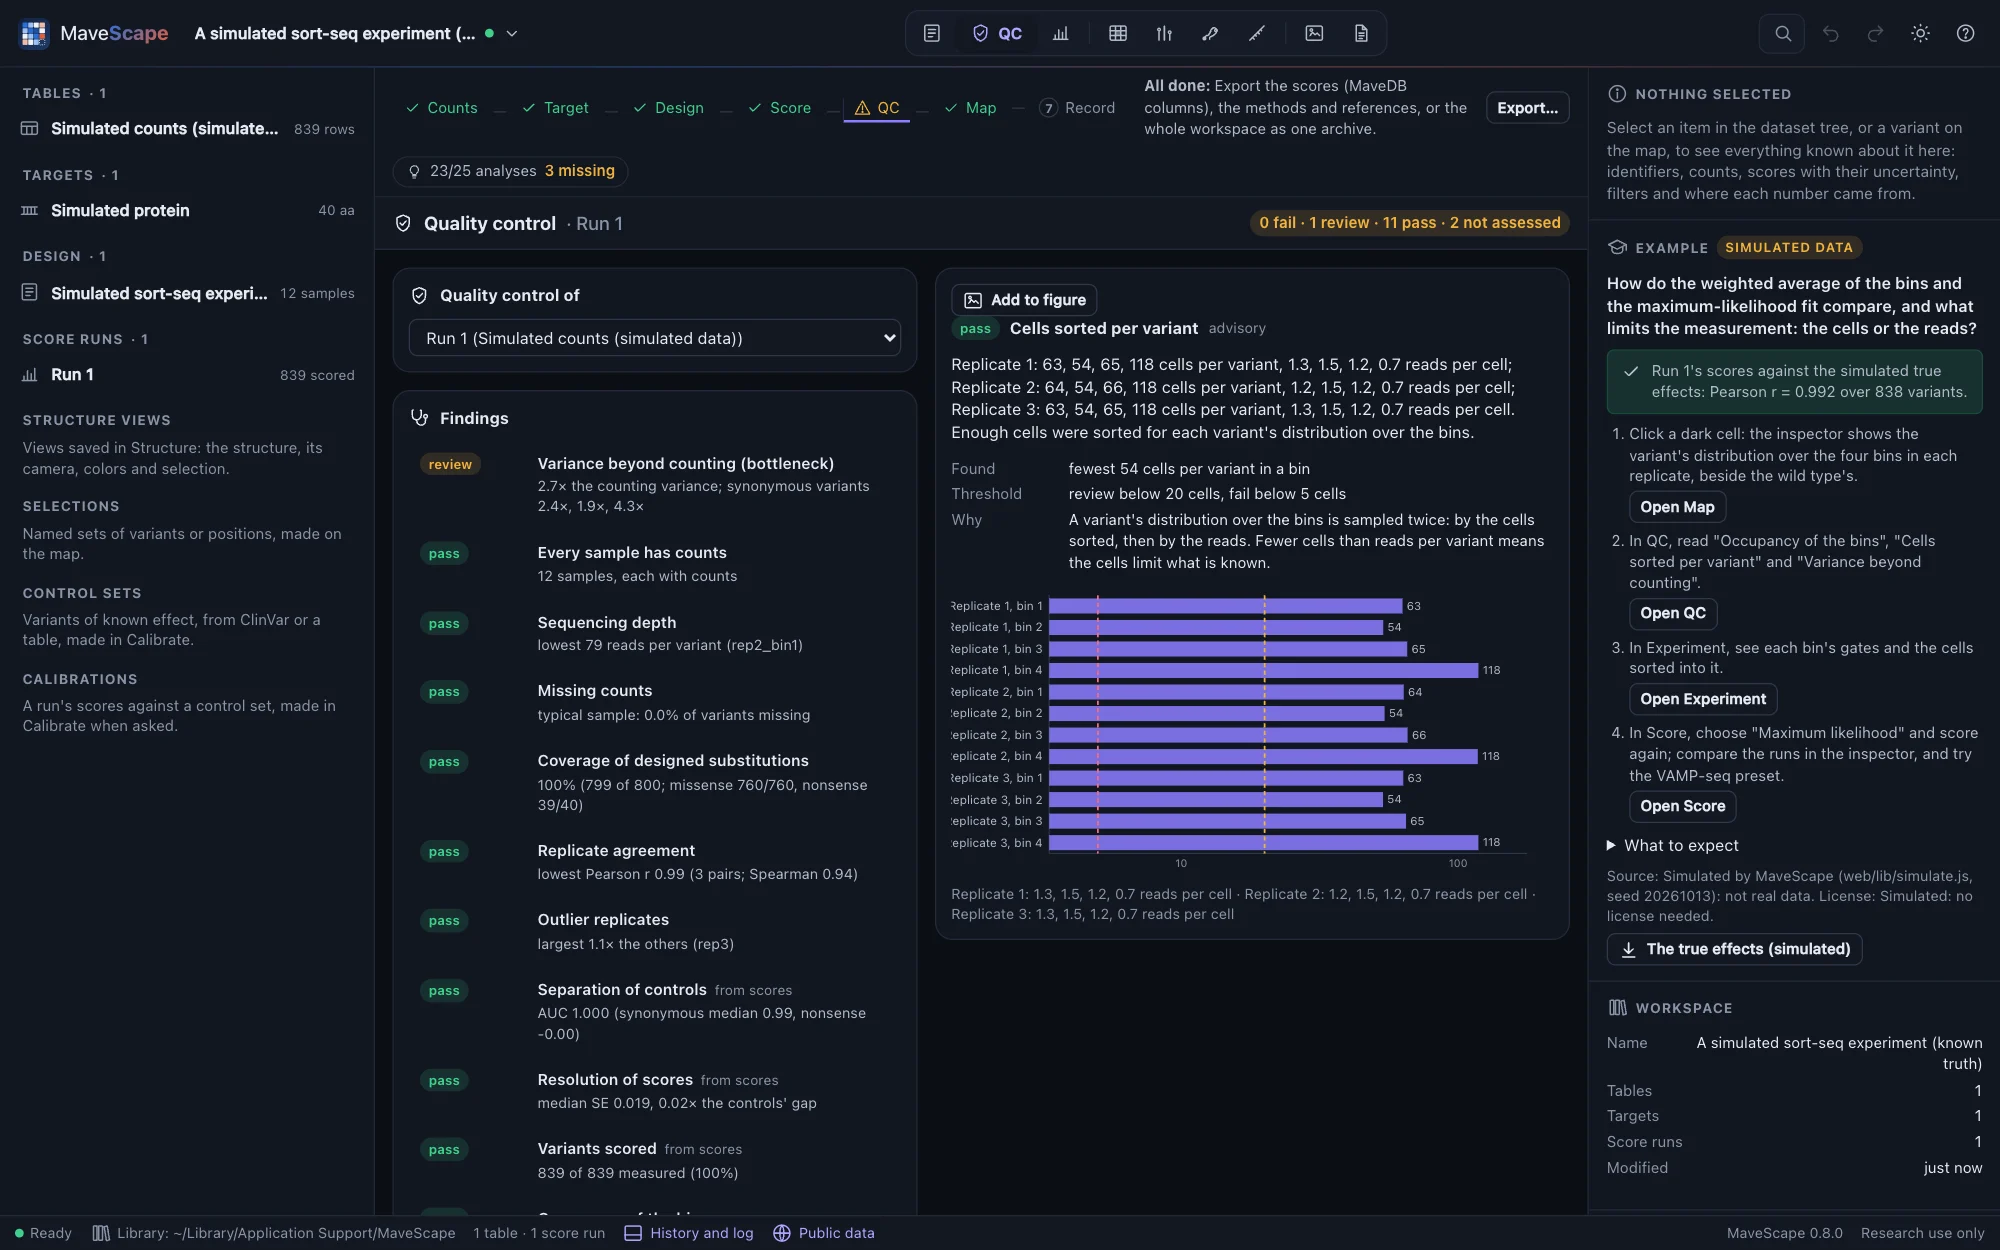
Task: Go to the Score step tab
Action: [x=779, y=108]
